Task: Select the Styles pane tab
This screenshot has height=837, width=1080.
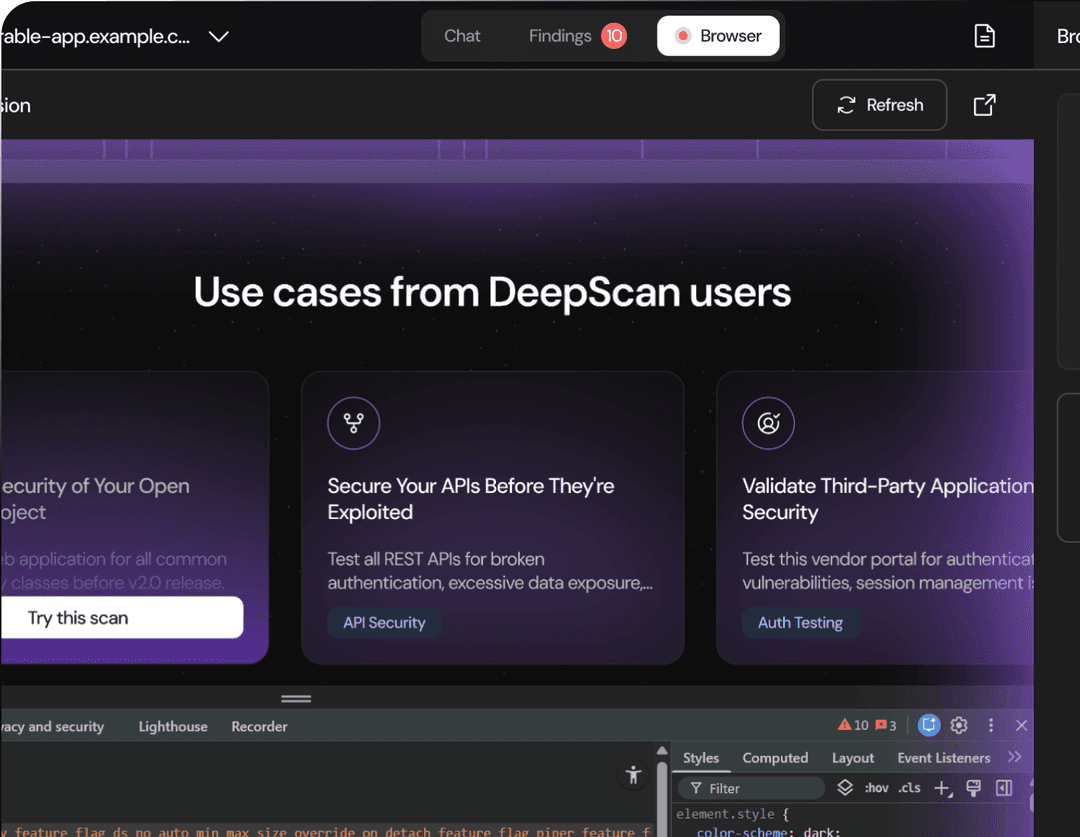Action: tap(700, 758)
